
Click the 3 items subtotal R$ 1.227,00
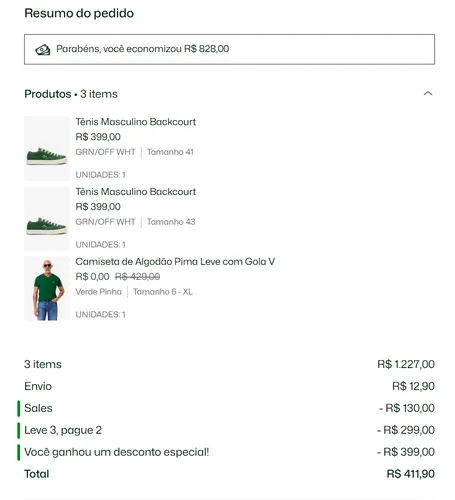(406, 364)
